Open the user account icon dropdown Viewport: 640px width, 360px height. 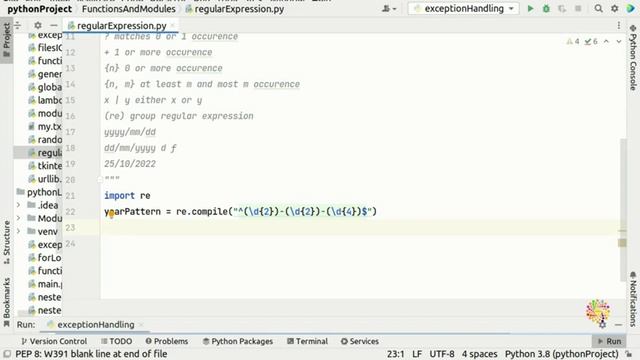point(389,9)
